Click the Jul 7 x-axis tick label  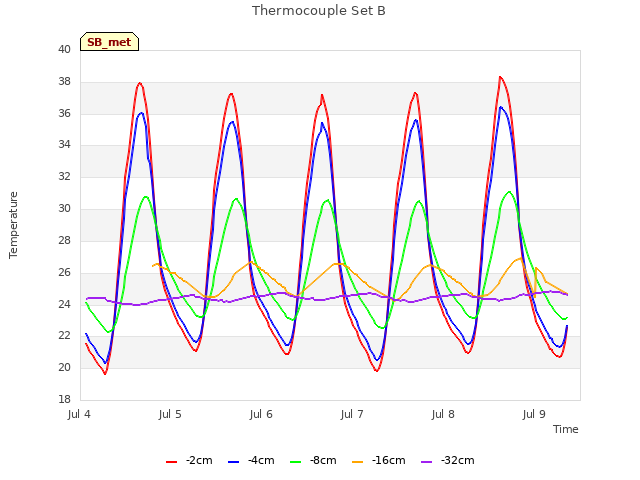(352, 414)
